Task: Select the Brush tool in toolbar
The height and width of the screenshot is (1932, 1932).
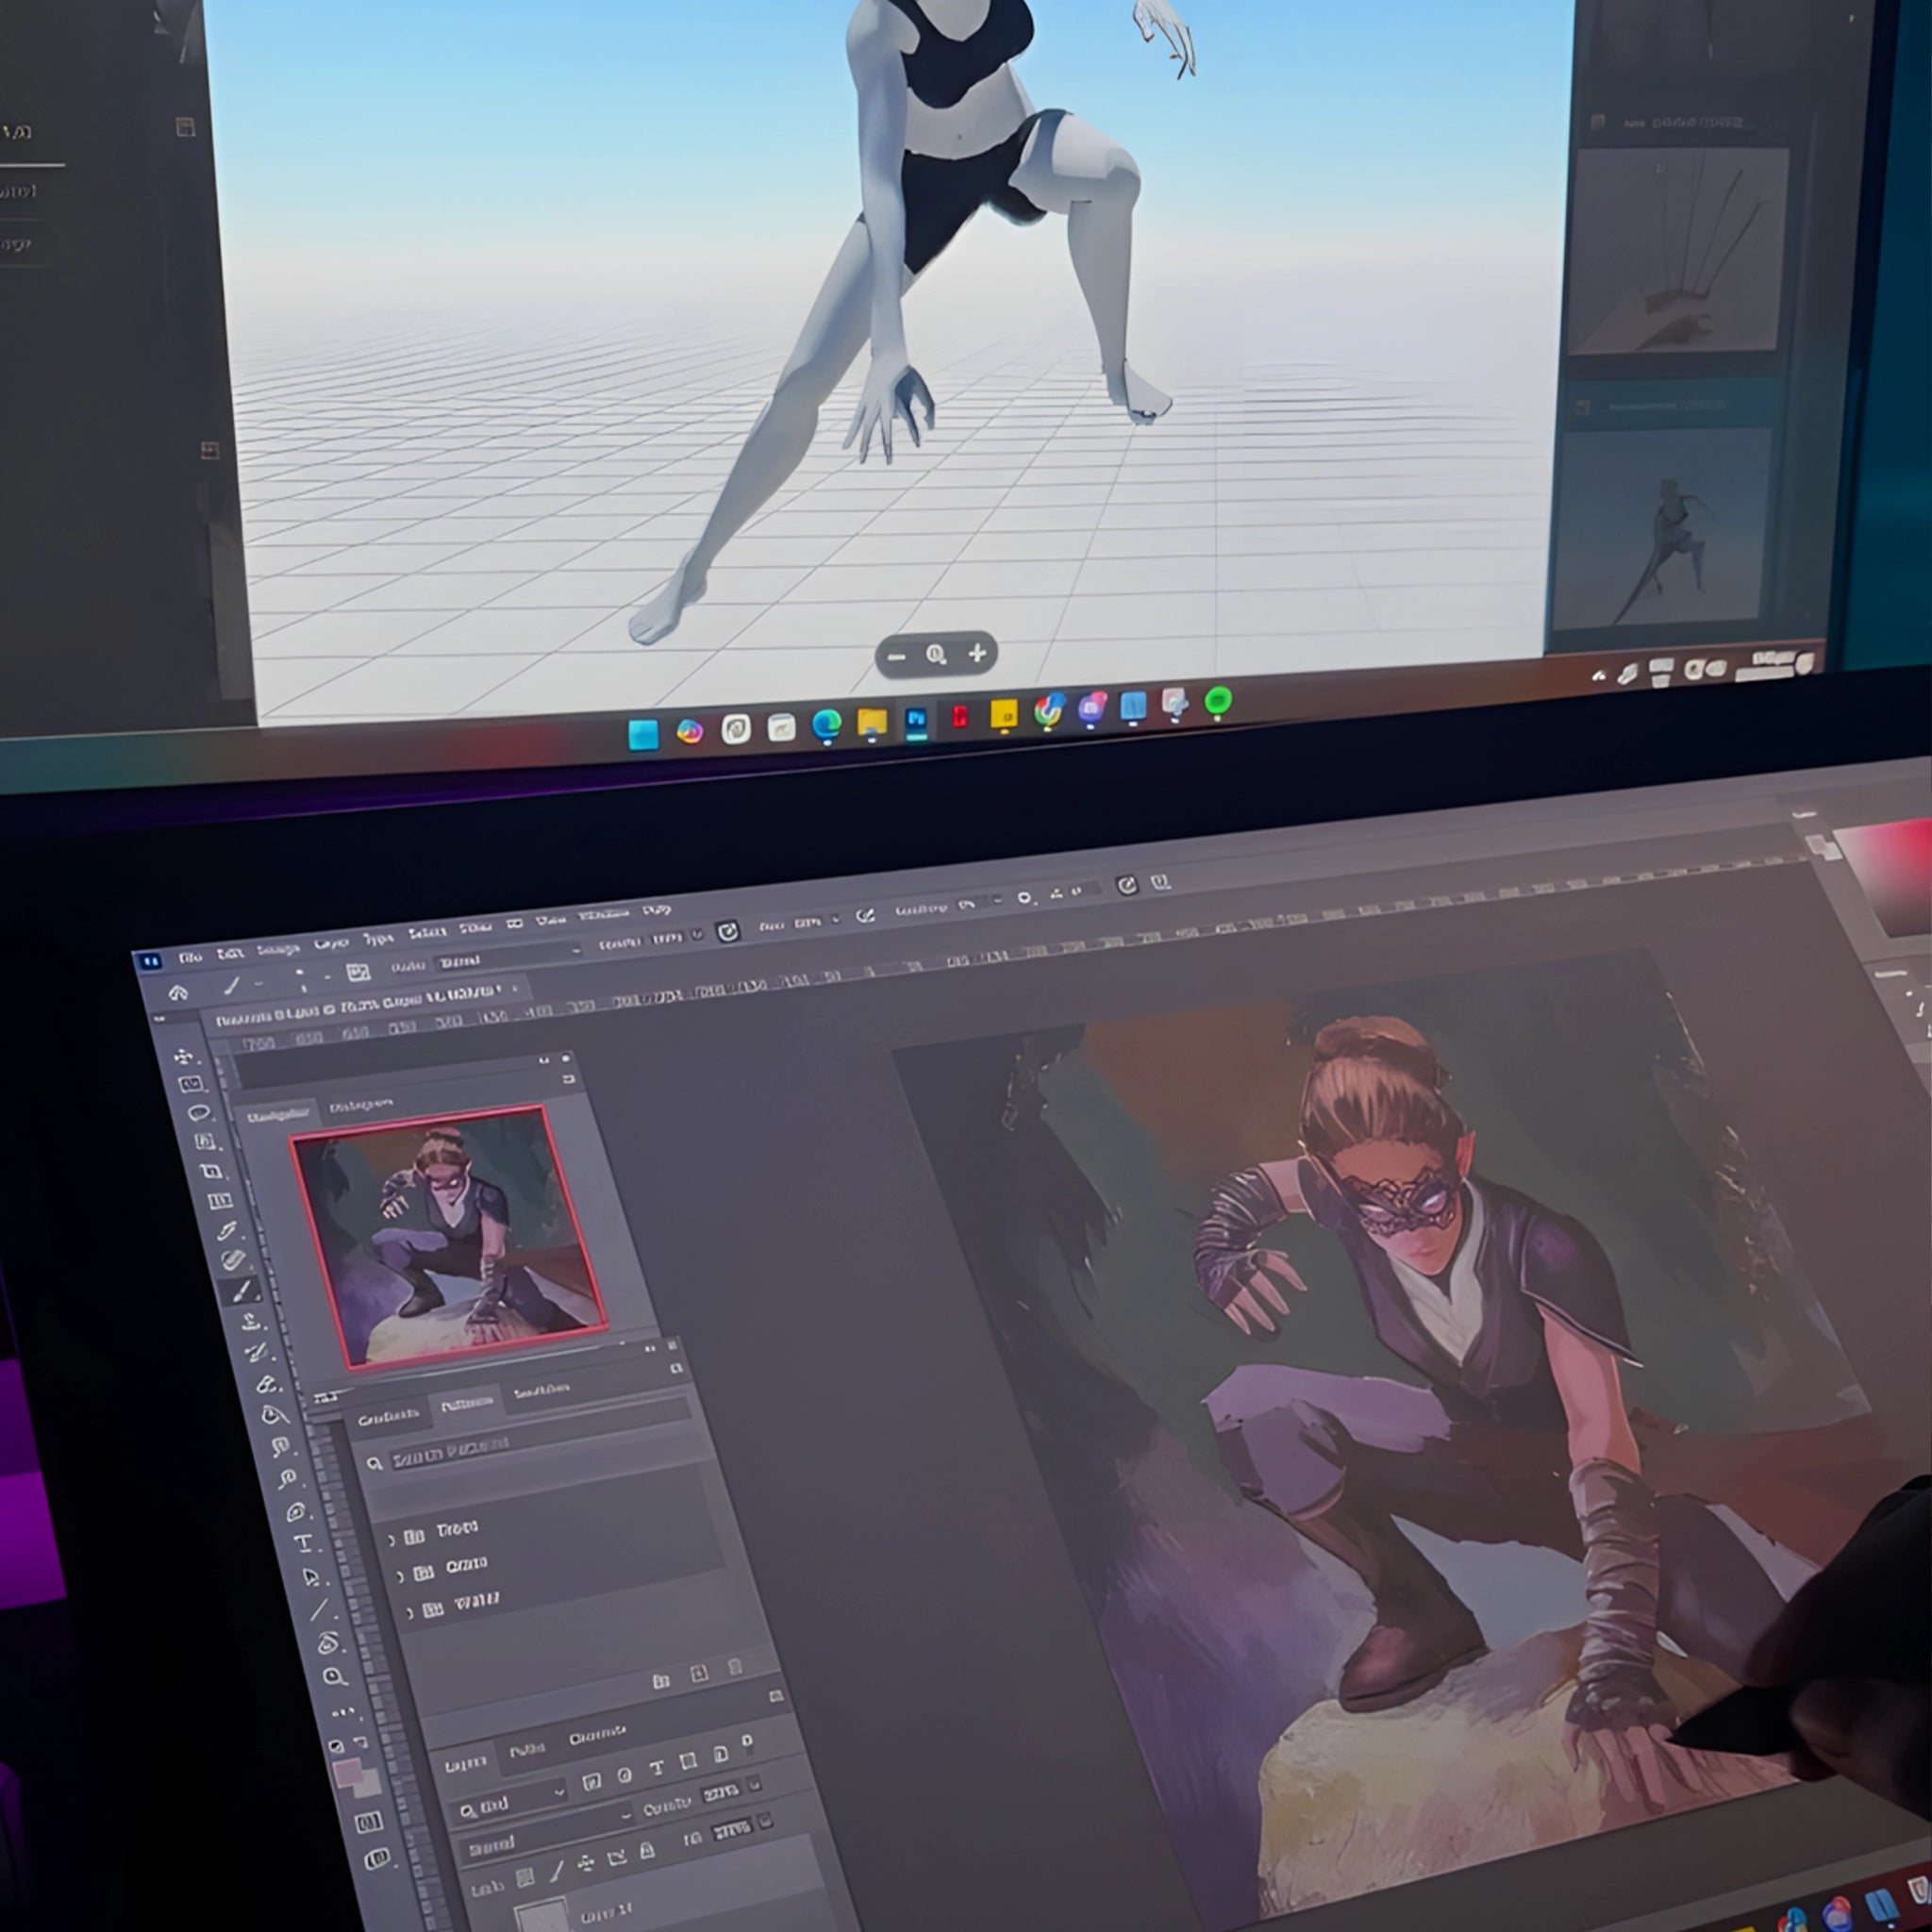Action: pyautogui.click(x=241, y=1292)
